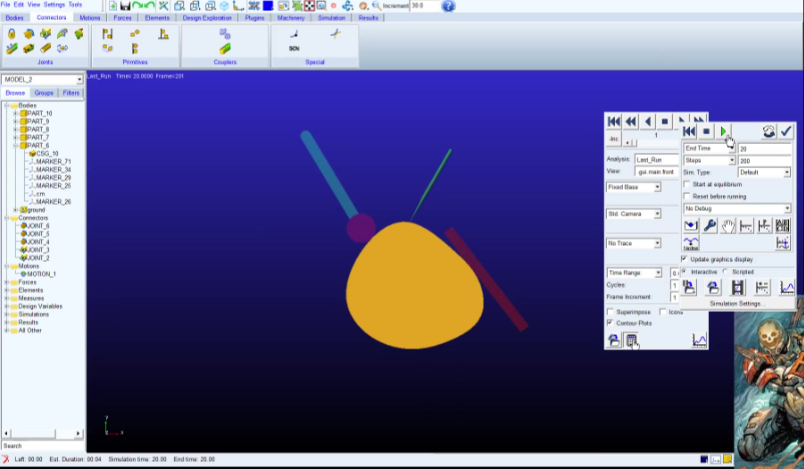Image resolution: width=804 pixels, height=469 pixels.
Task: Click the wrench icon in simulation panel
Action: [709, 226]
